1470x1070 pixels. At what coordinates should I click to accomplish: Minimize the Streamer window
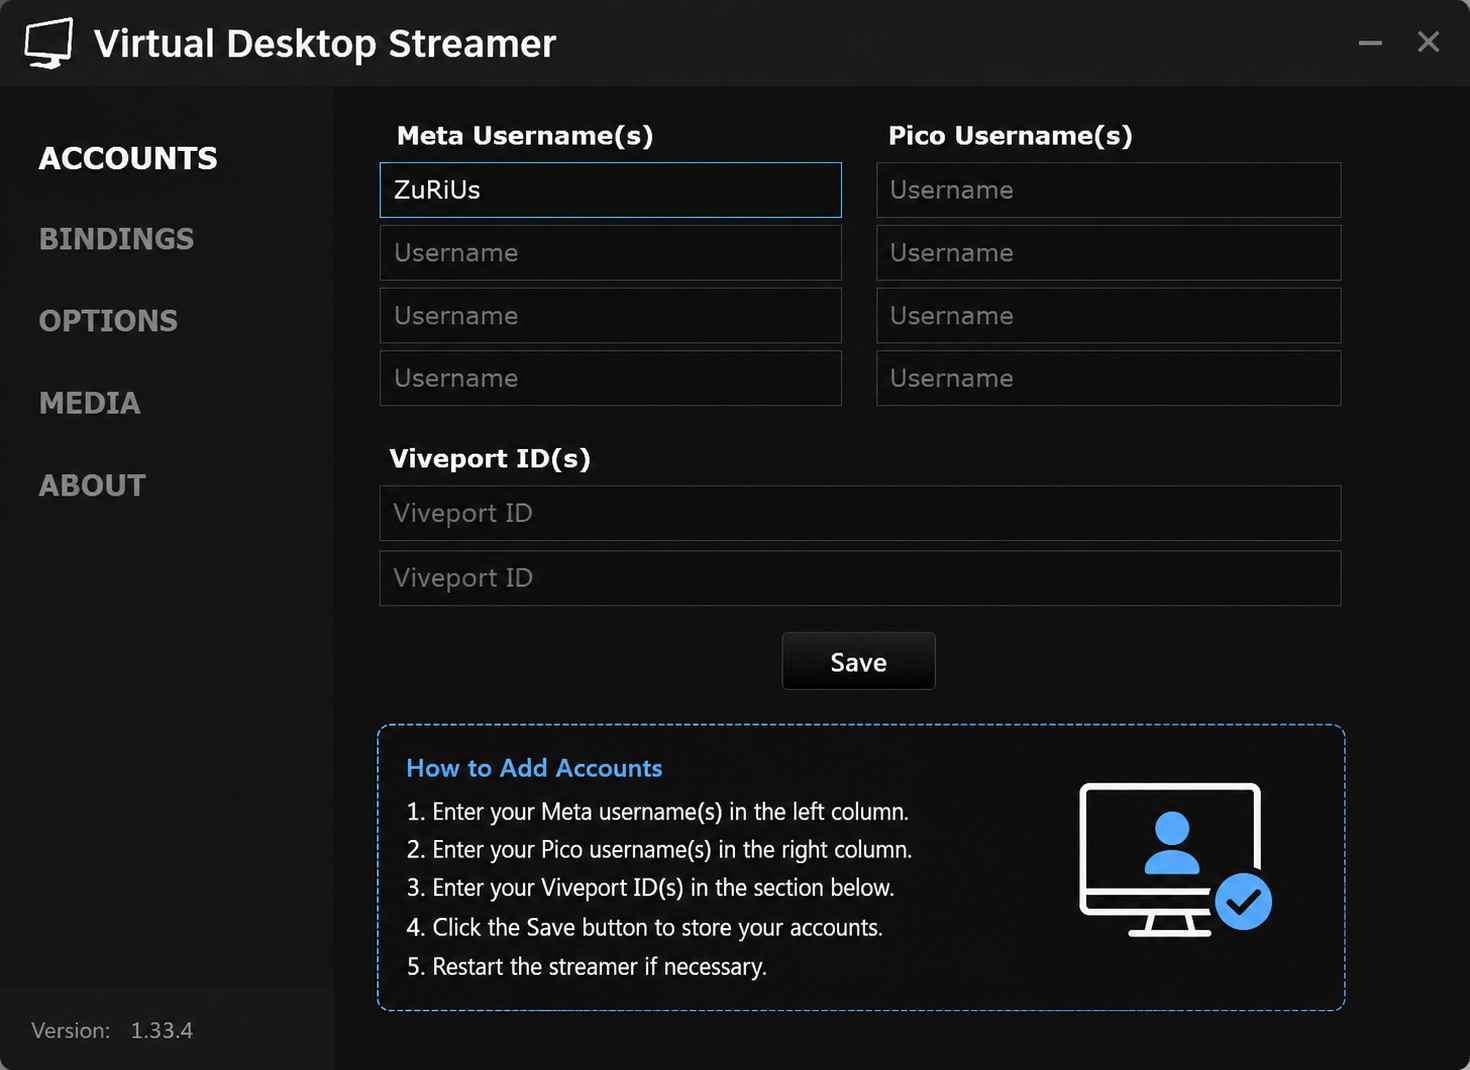tap(1370, 43)
